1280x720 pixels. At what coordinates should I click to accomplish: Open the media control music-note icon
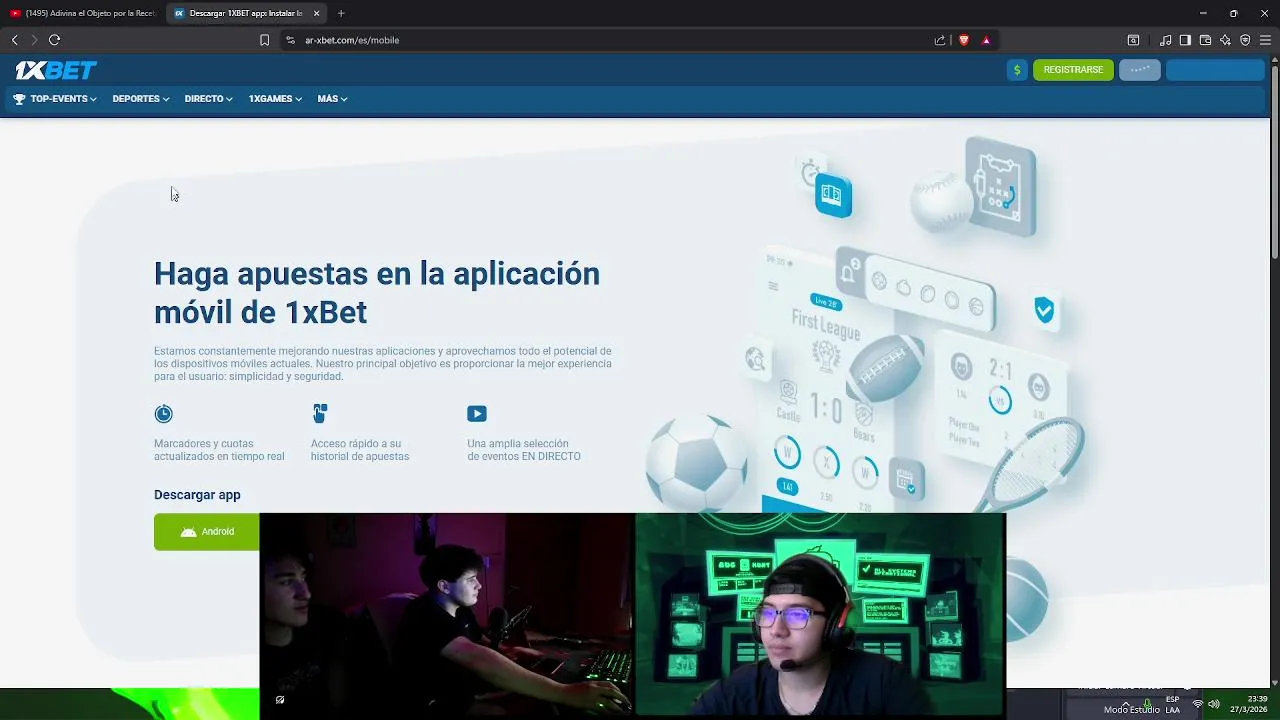[1165, 40]
